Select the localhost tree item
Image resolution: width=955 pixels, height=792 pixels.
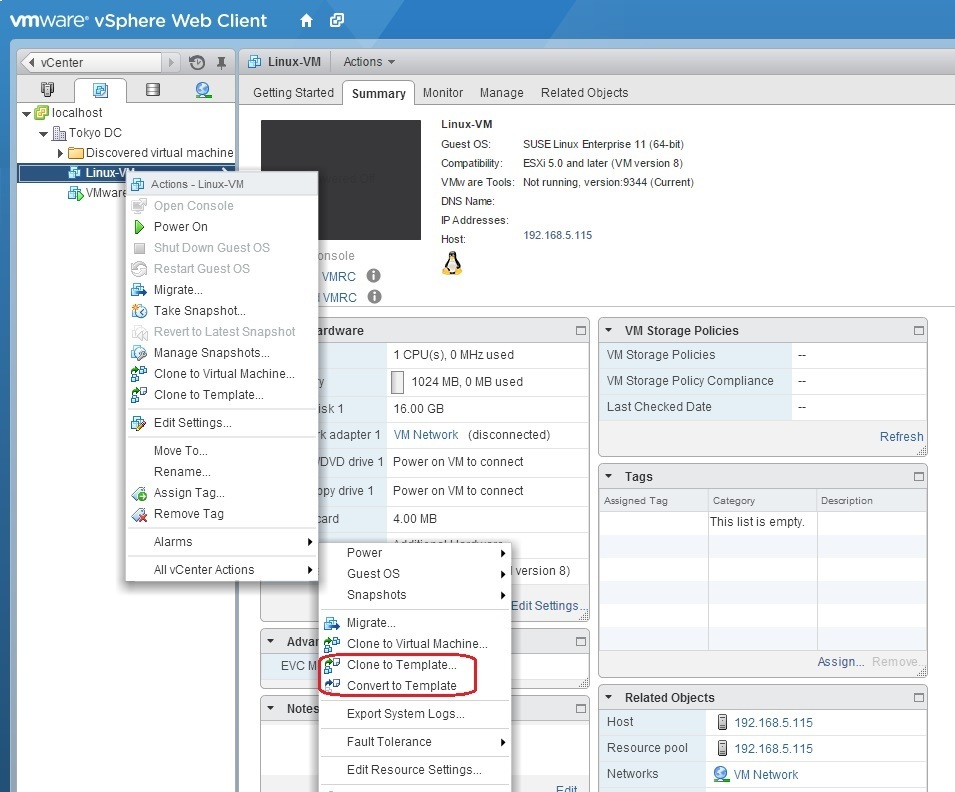tap(77, 113)
